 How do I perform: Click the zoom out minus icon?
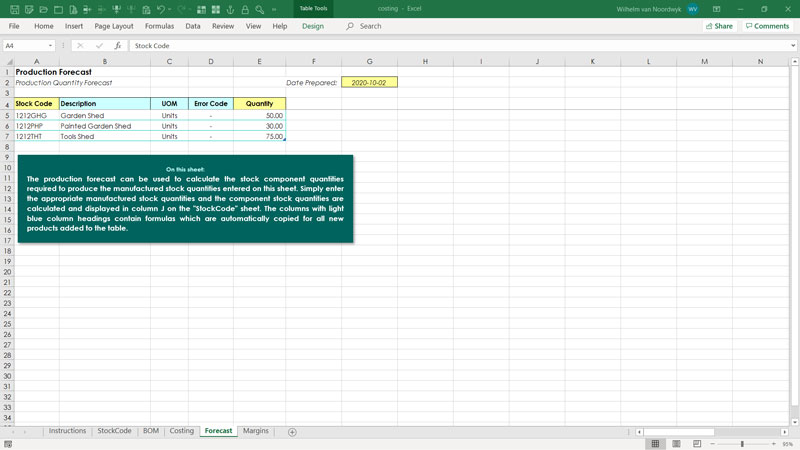[713, 444]
